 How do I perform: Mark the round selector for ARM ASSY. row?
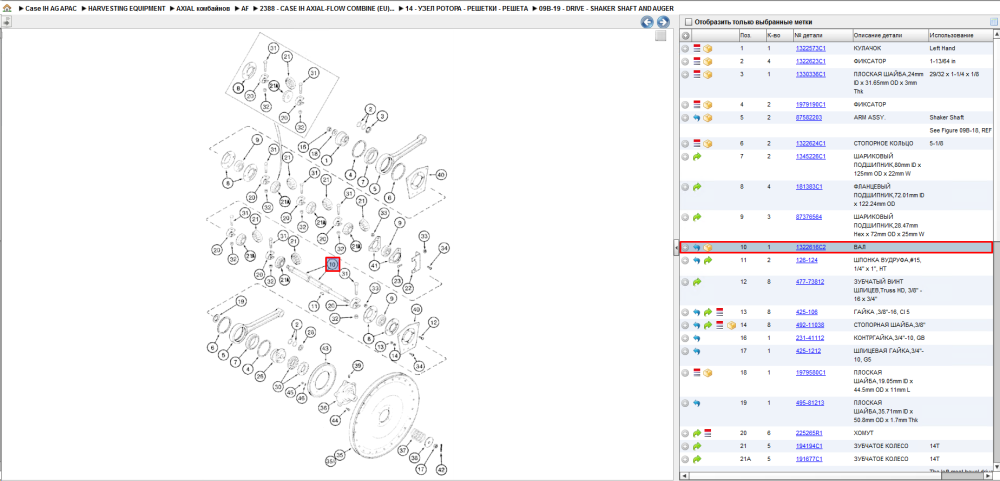685,118
